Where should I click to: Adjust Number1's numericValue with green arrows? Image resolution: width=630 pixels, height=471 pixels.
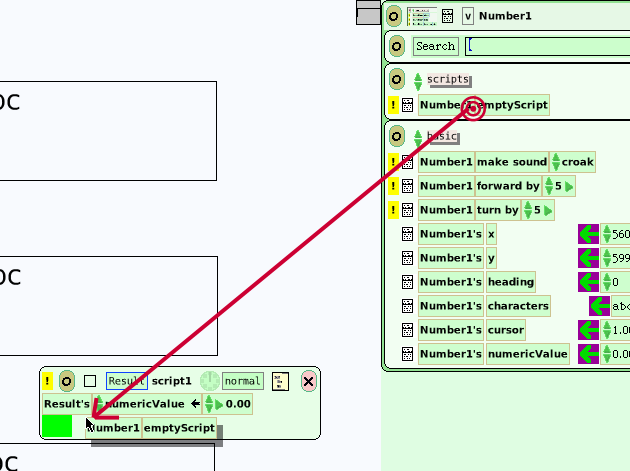(x=607, y=354)
